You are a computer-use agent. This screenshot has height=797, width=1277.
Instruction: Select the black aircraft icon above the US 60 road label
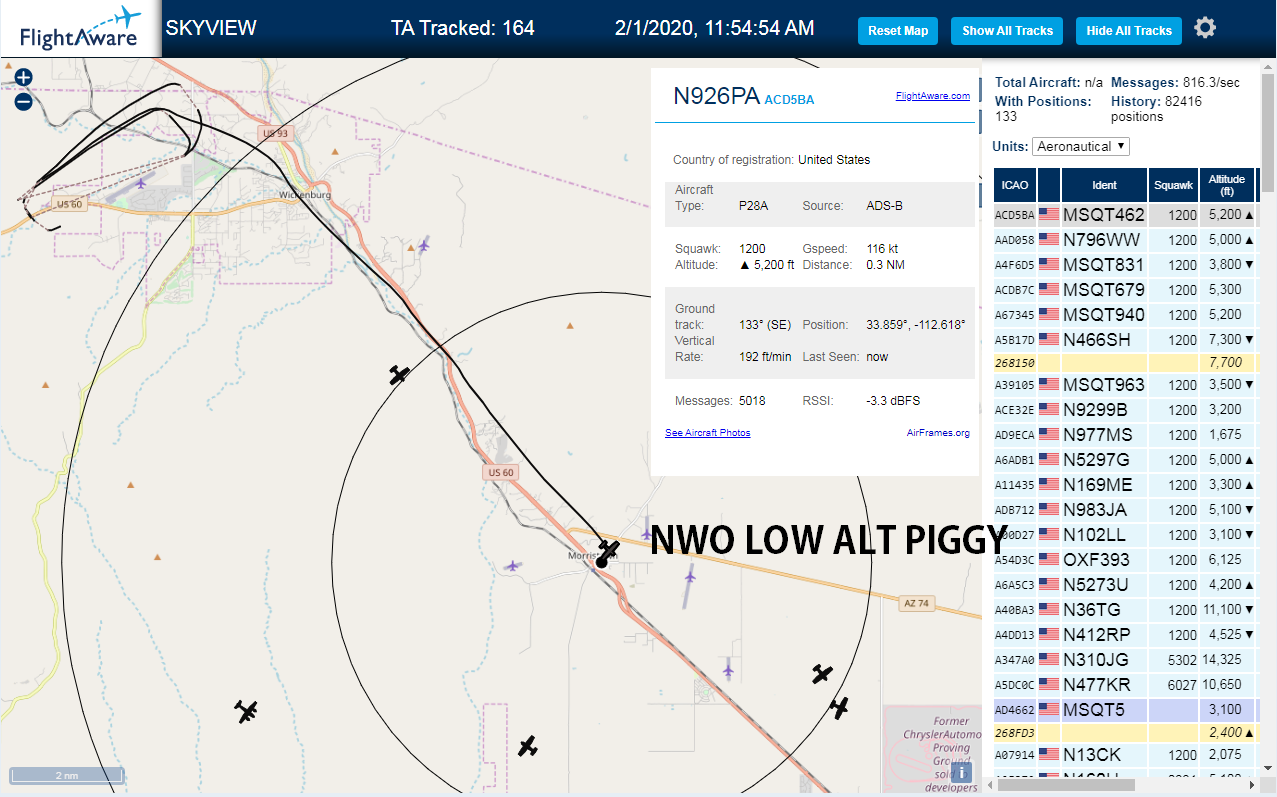(399, 375)
